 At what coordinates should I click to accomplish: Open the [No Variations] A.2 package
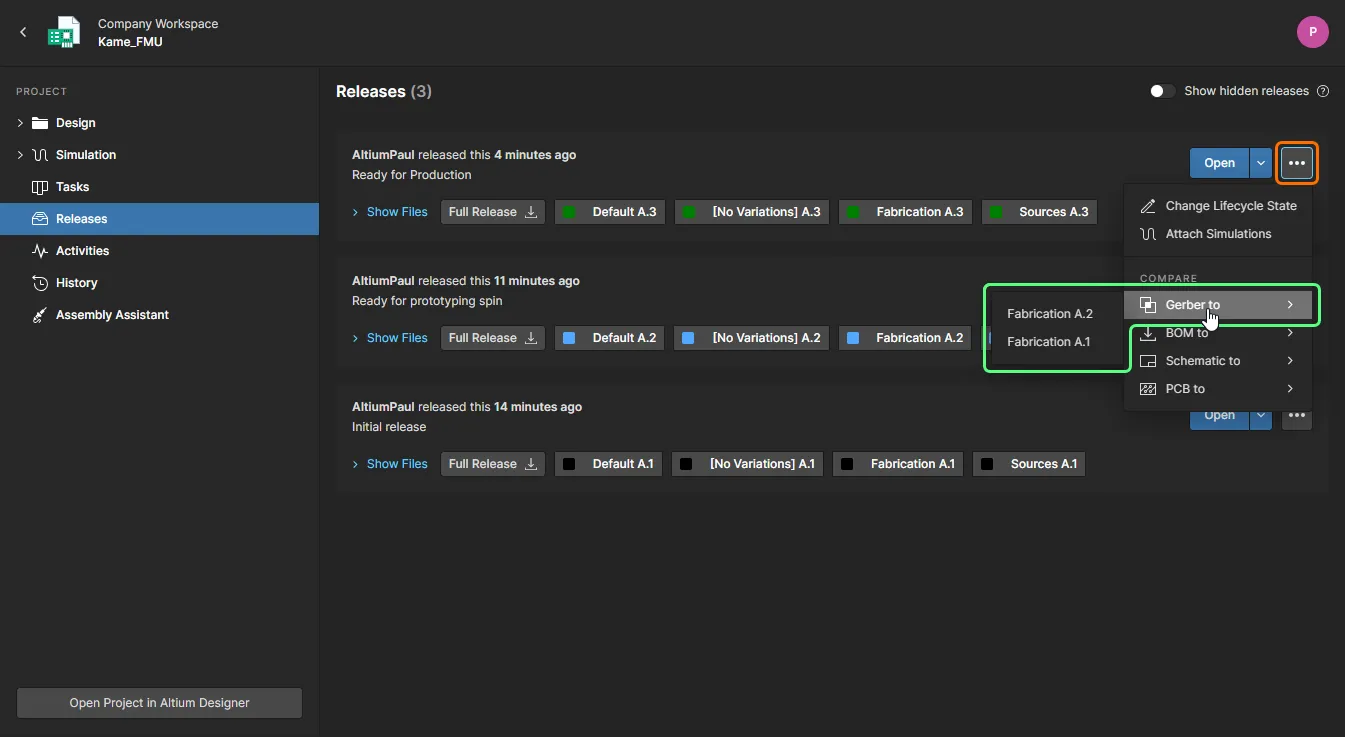tap(752, 338)
